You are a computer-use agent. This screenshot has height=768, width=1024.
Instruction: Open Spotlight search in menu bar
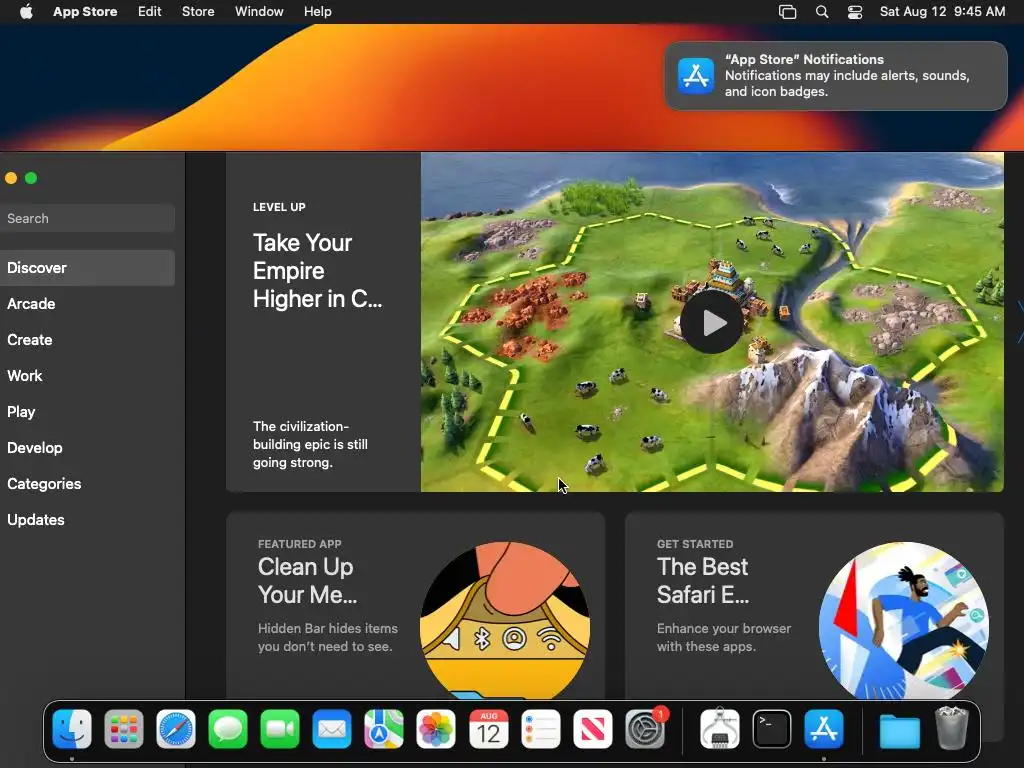[822, 12]
